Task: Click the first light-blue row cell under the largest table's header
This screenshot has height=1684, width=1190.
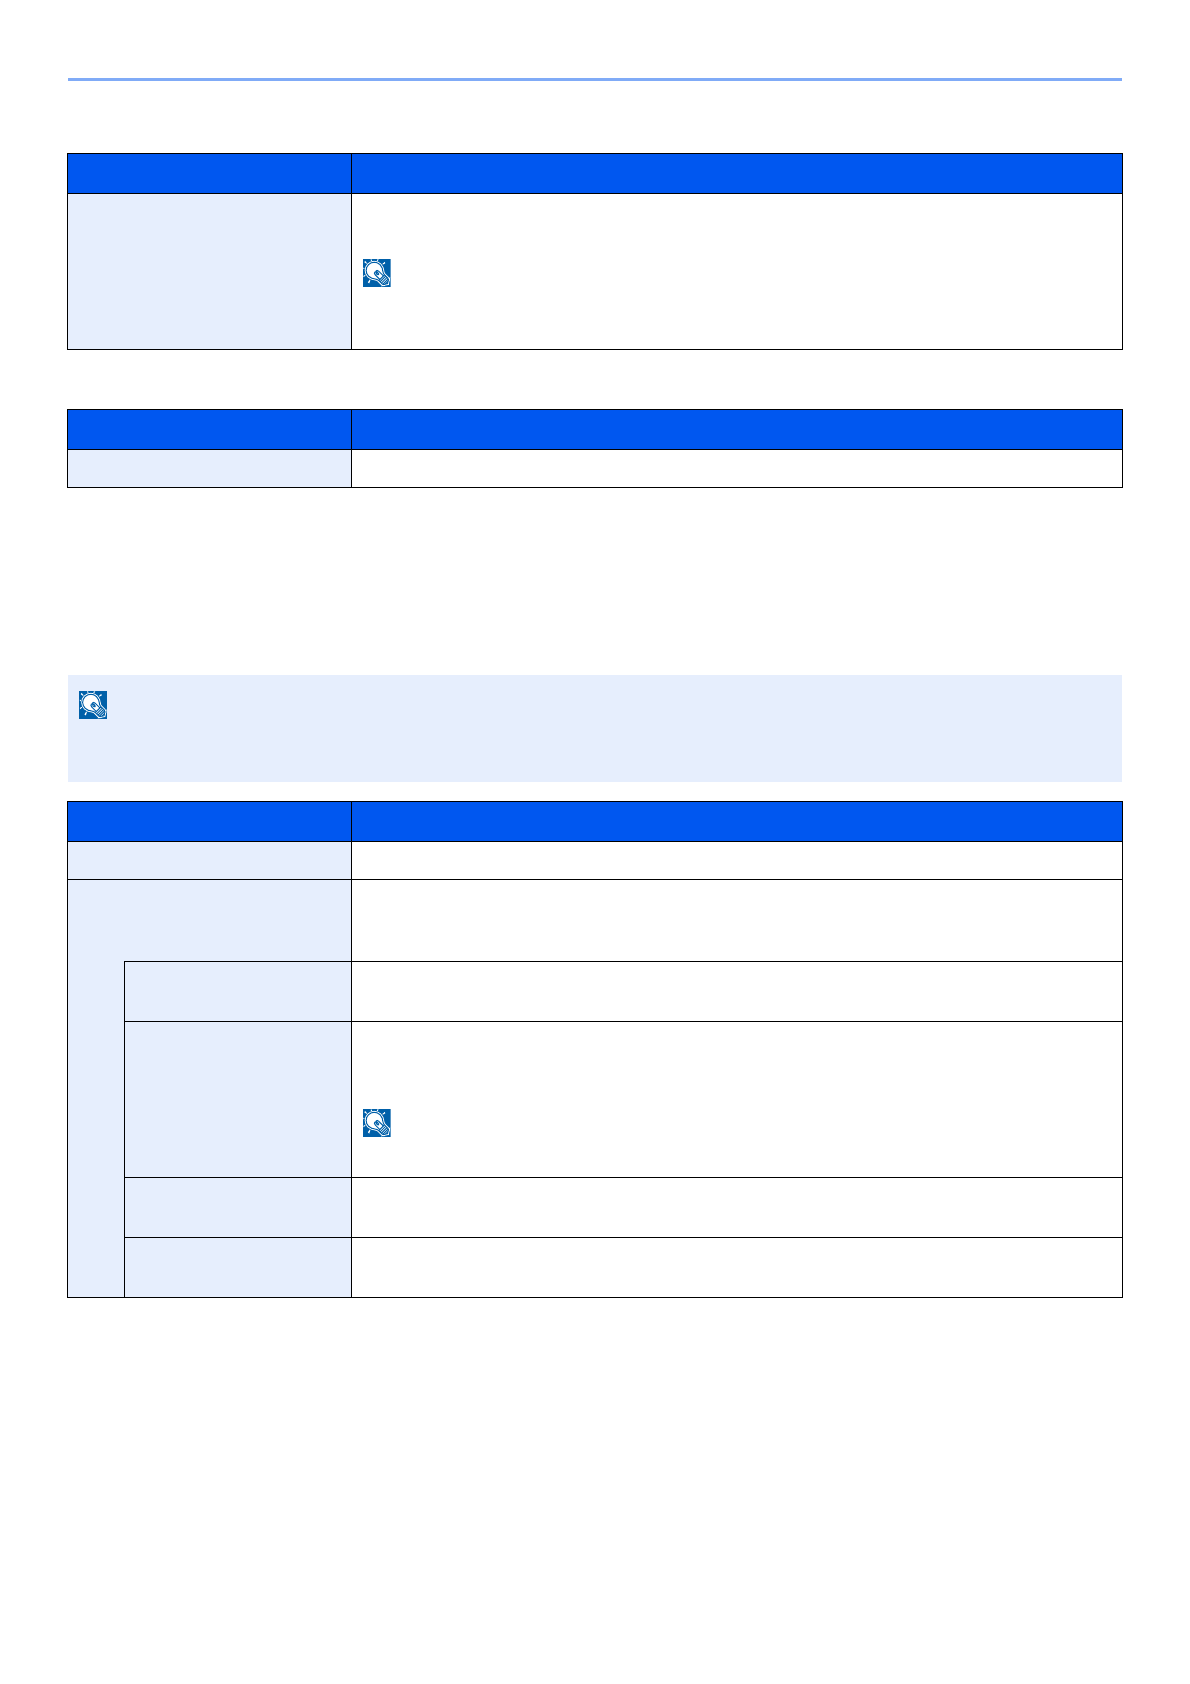Action: [x=209, y=860]
